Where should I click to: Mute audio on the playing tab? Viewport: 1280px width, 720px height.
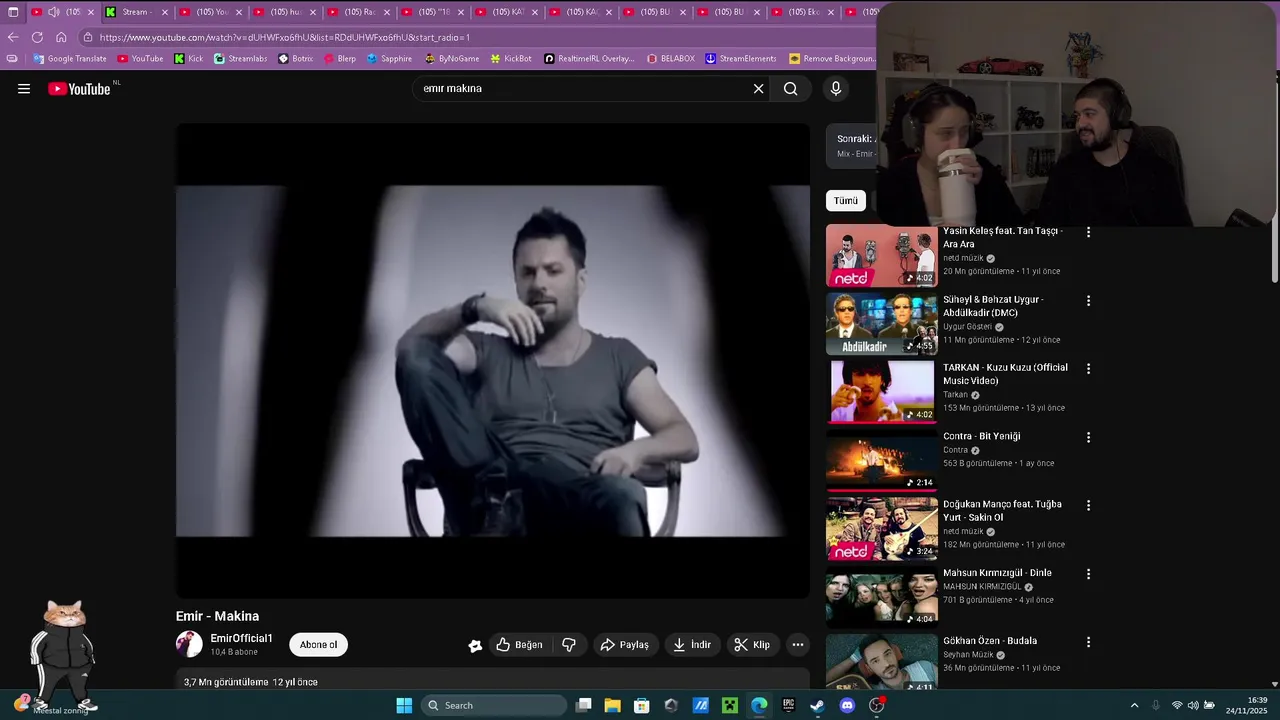53,12
